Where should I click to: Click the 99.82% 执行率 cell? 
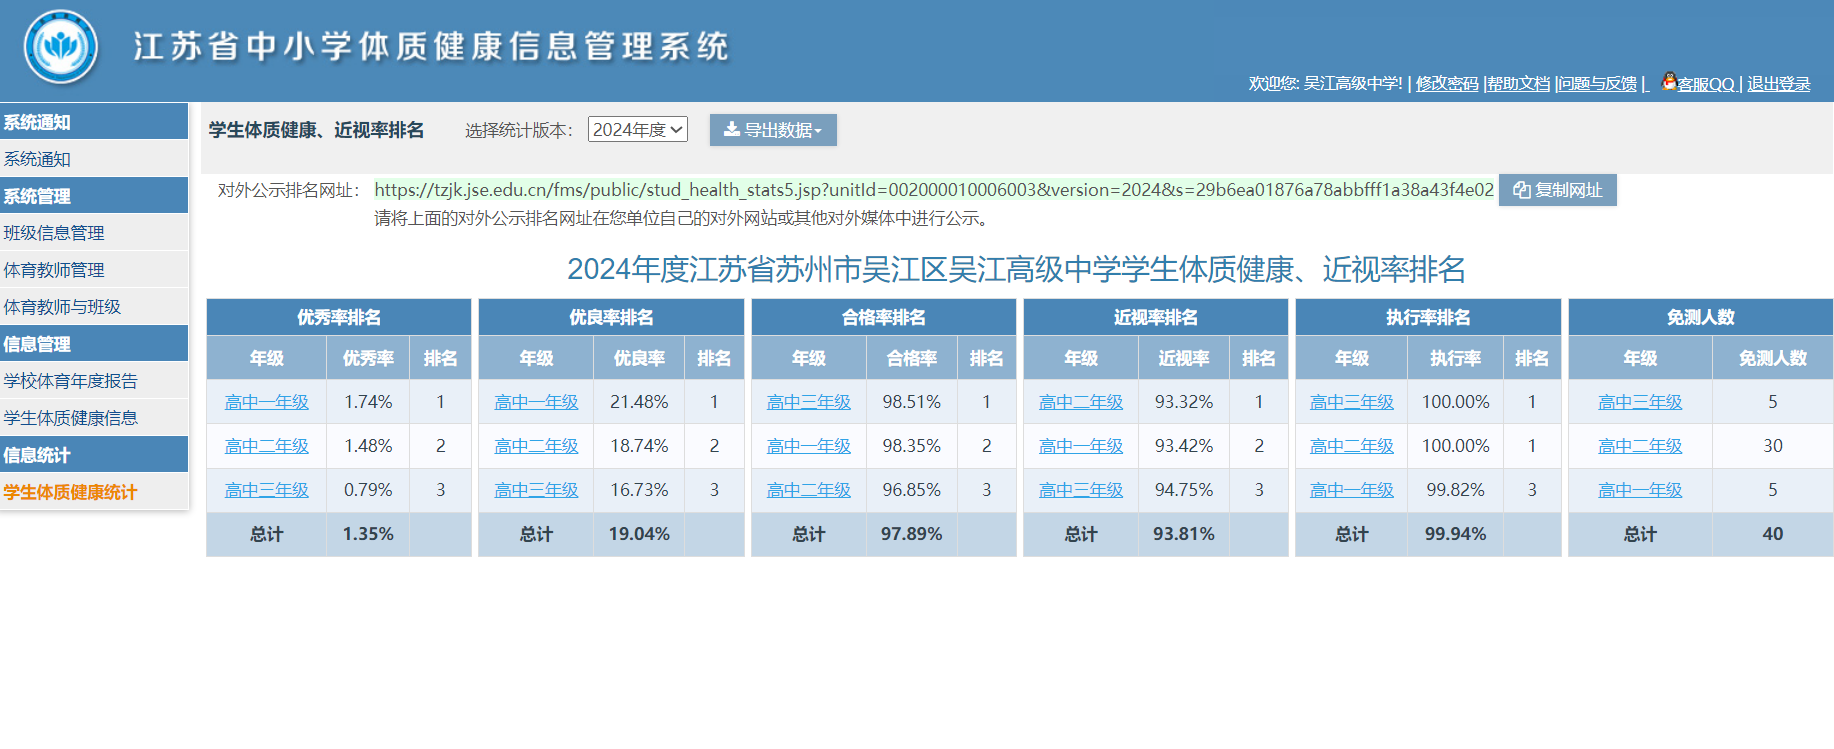(x=1455, y=490)
